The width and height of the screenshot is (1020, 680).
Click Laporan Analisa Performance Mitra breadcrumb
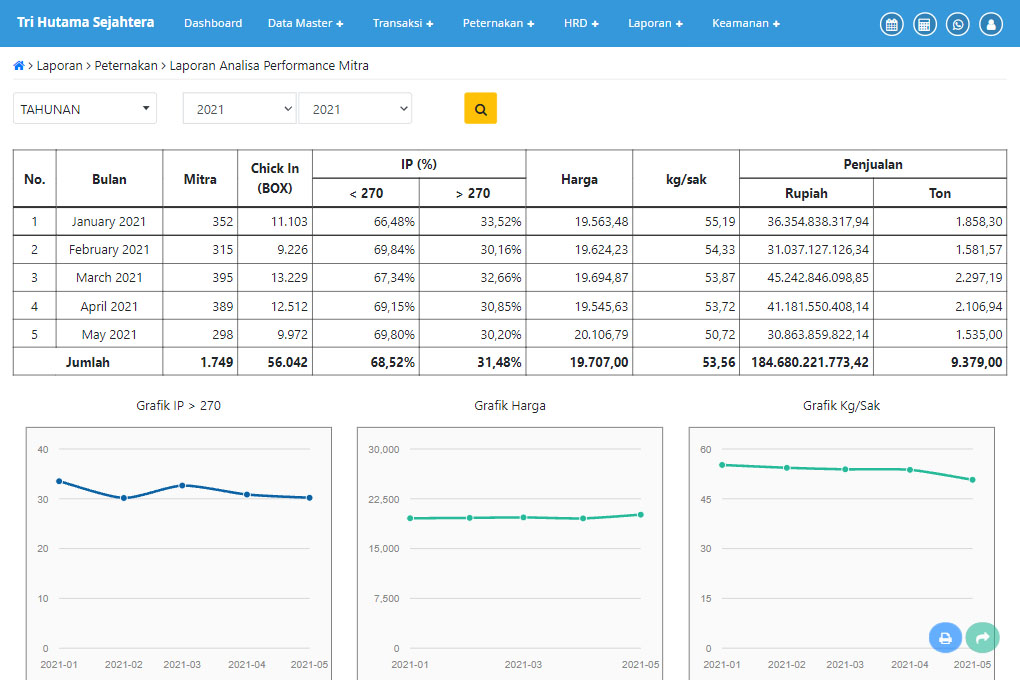coord(269,66)
